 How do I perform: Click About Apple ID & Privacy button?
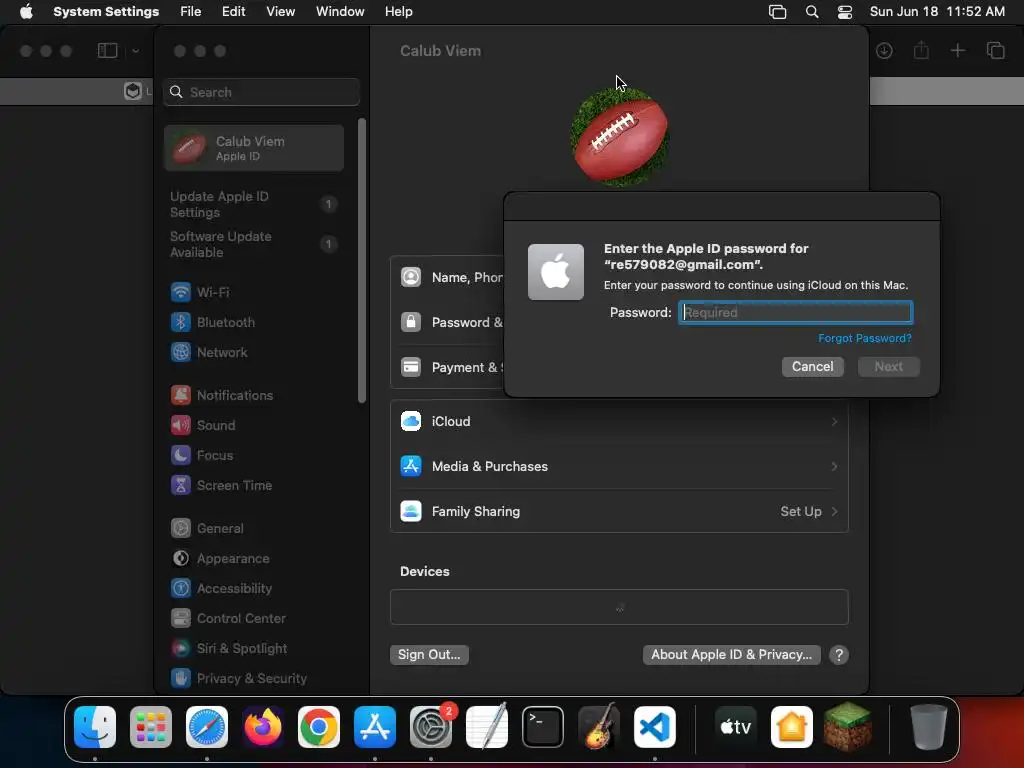tap(731, 654)
